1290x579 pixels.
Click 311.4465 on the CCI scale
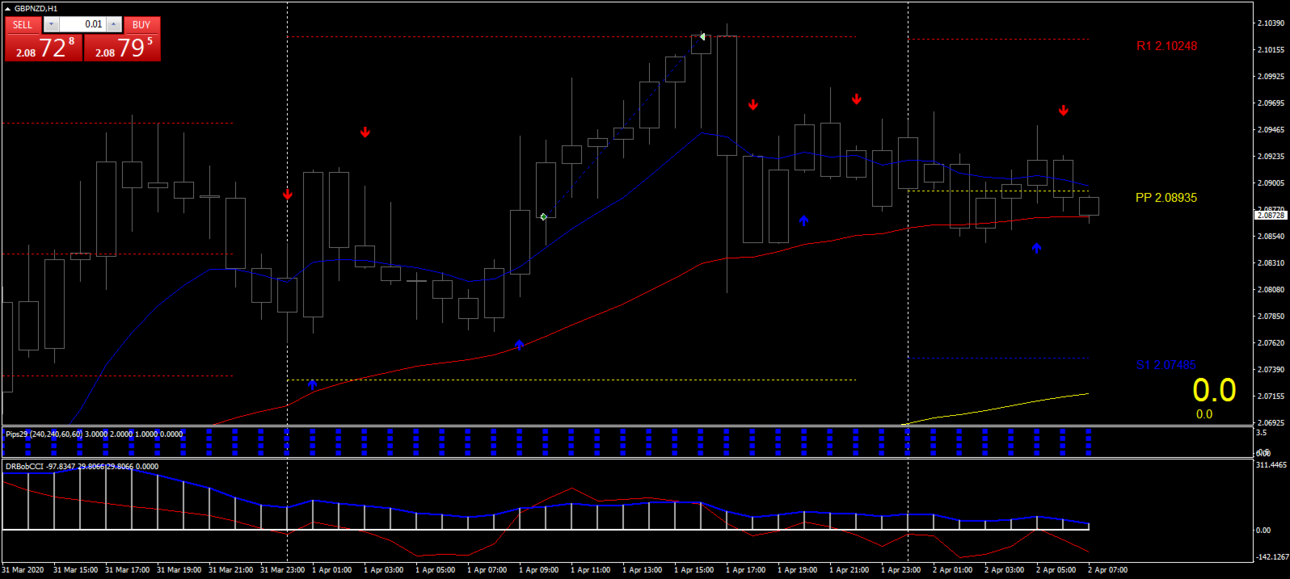click(1272, 465)
